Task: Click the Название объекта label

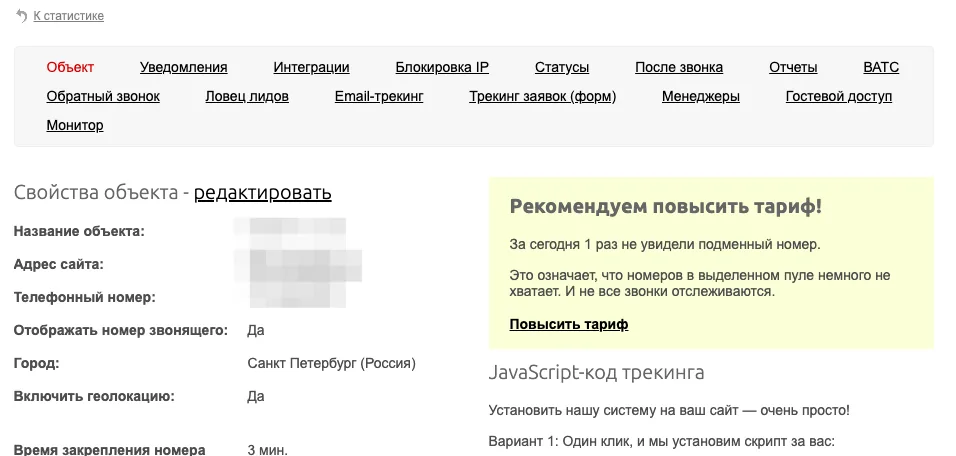Action: tap(79, 232)
